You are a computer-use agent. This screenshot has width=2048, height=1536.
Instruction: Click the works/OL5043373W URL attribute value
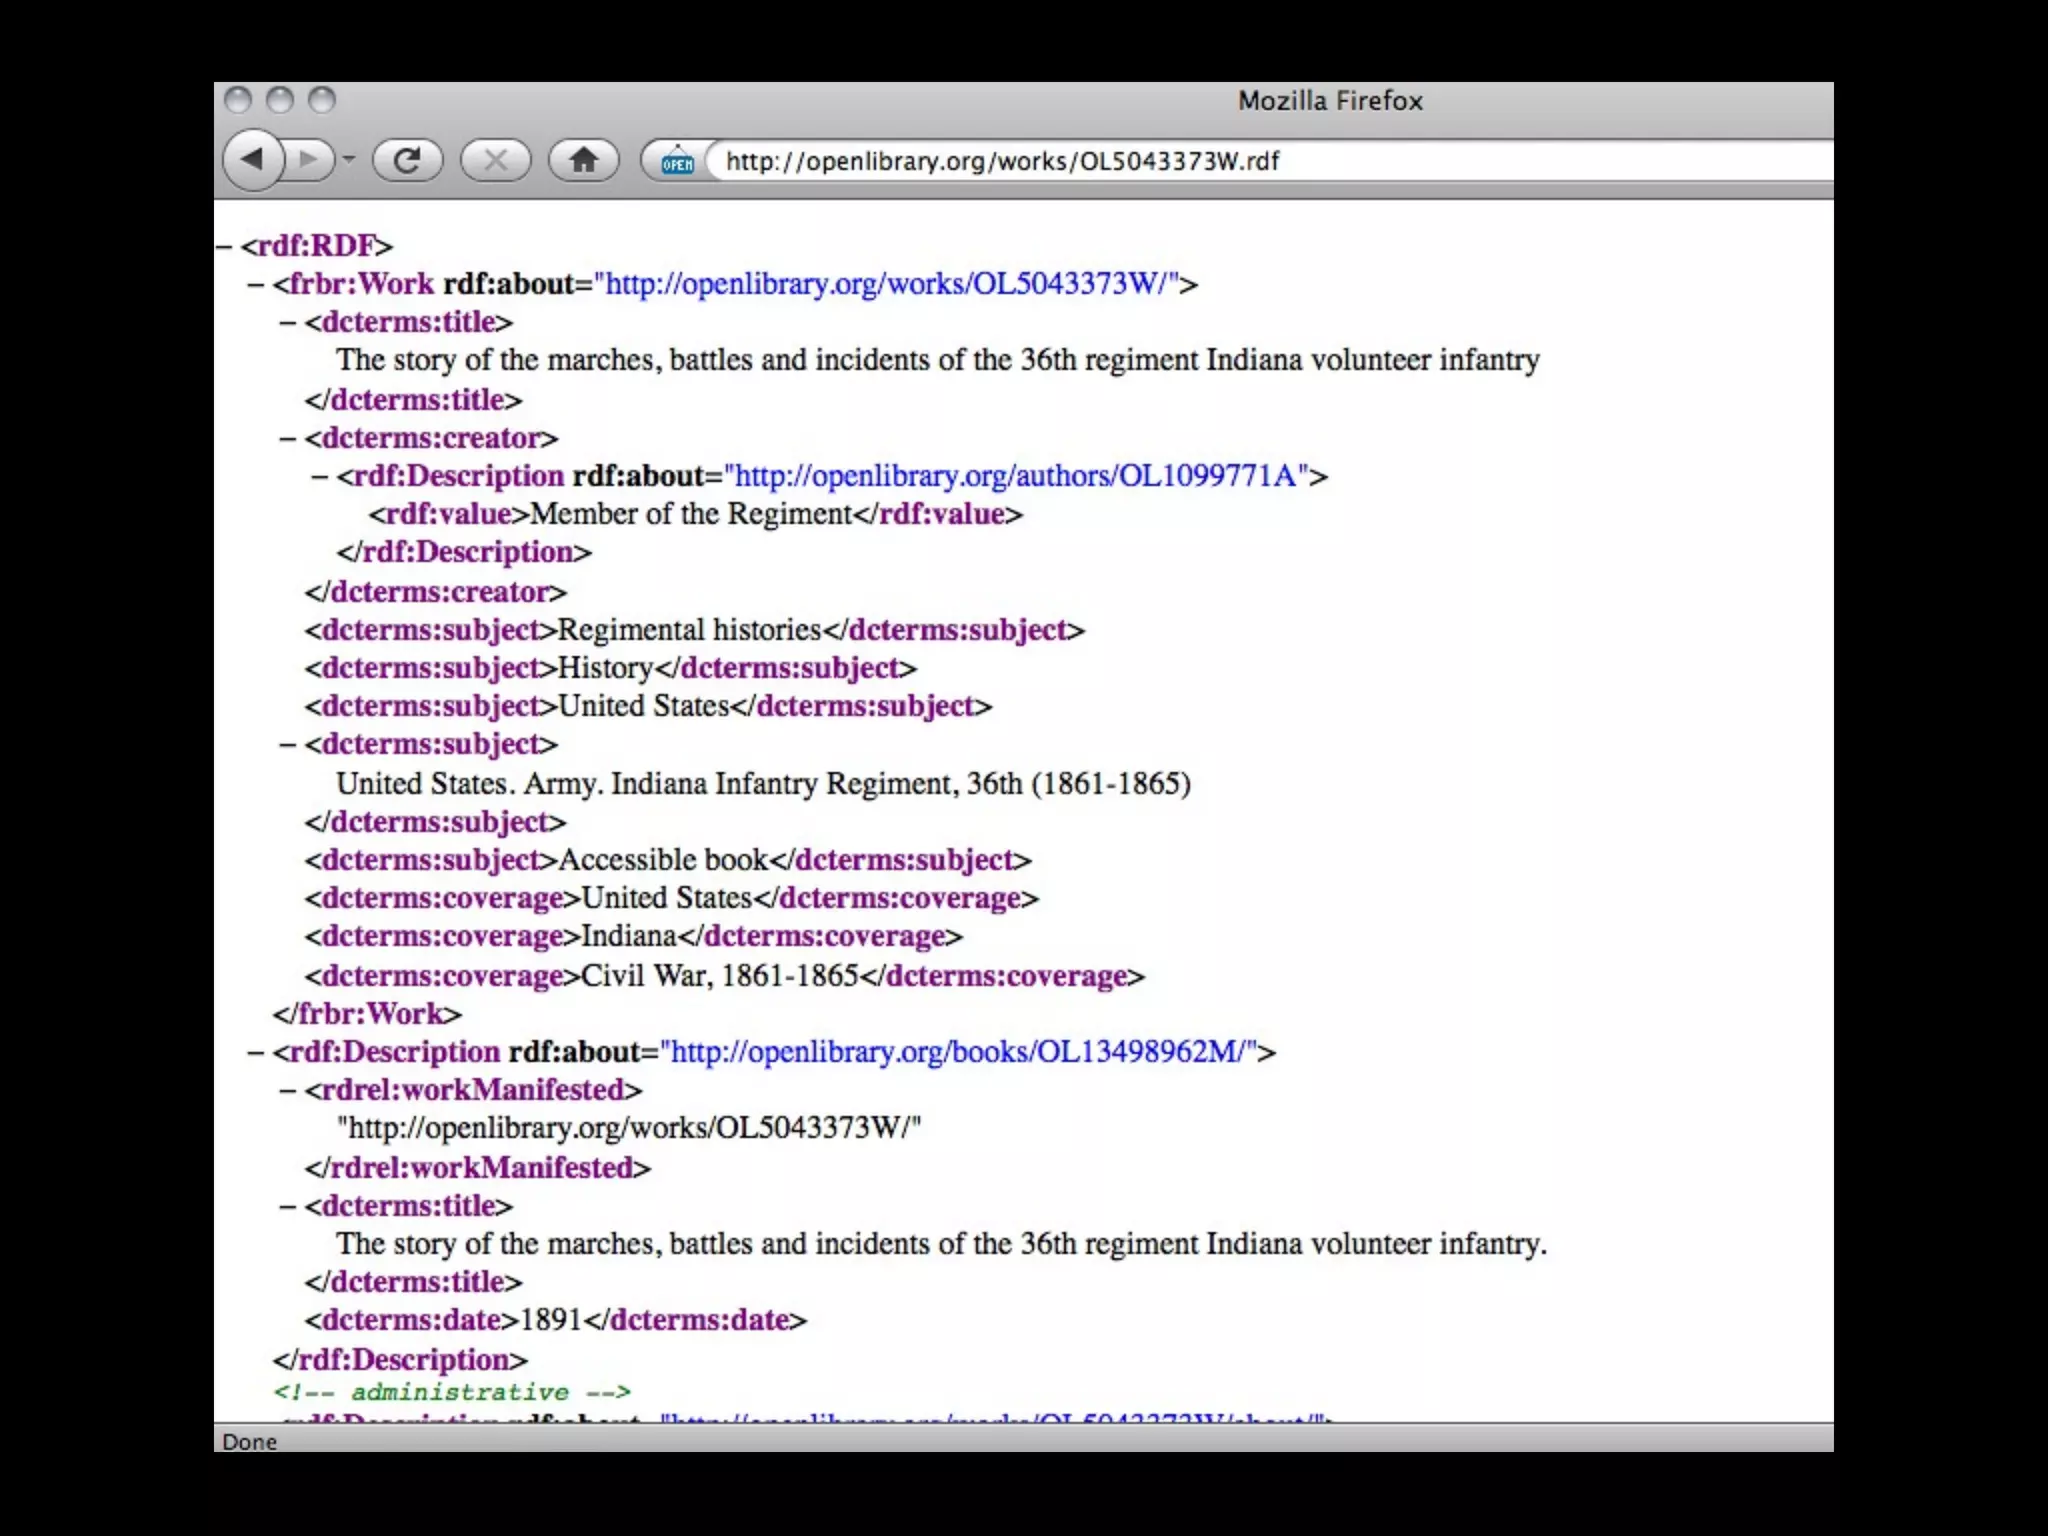pos(886,284)
